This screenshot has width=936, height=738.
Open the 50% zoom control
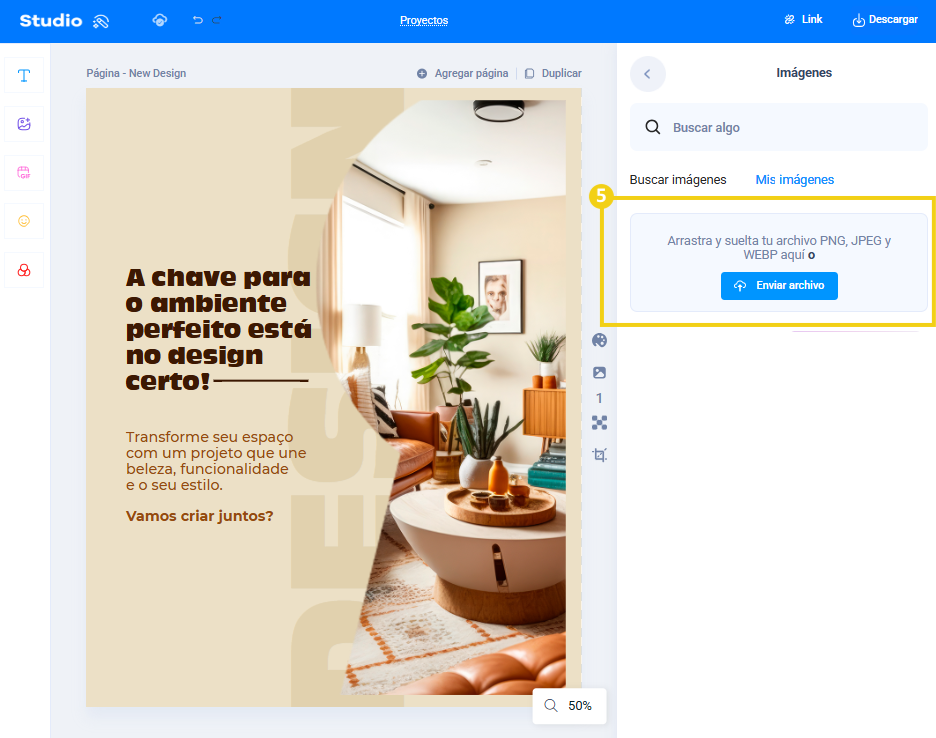569,706
